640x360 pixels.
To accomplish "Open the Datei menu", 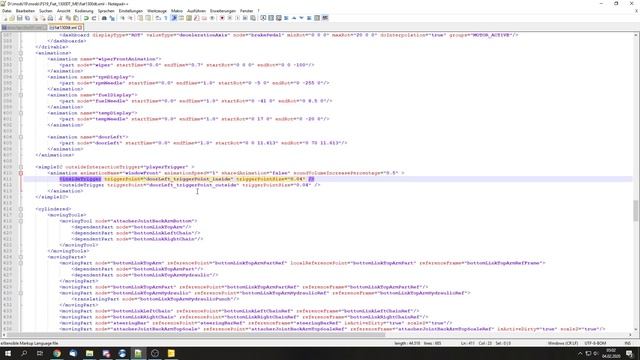I will tap(7, 11).
